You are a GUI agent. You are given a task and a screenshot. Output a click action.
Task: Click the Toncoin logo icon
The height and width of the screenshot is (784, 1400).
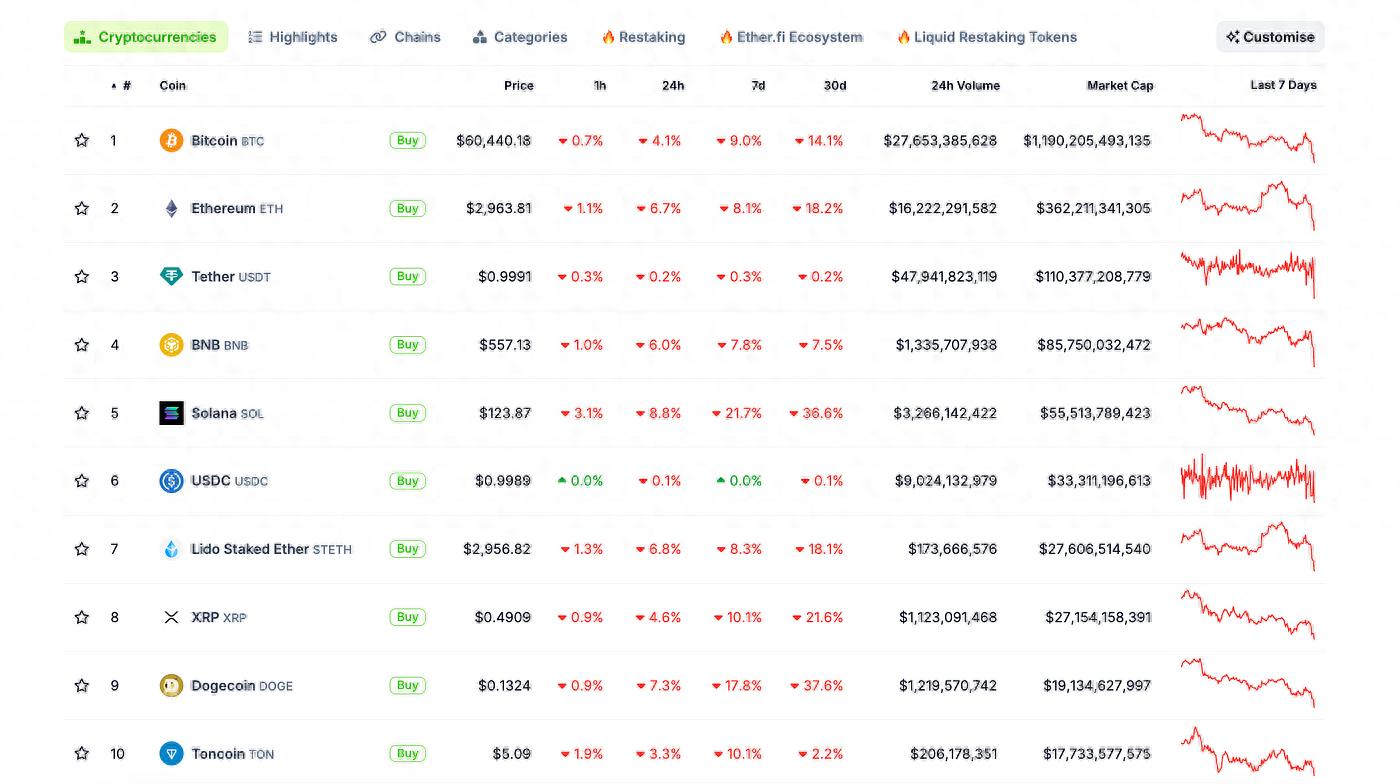[171, 754]
